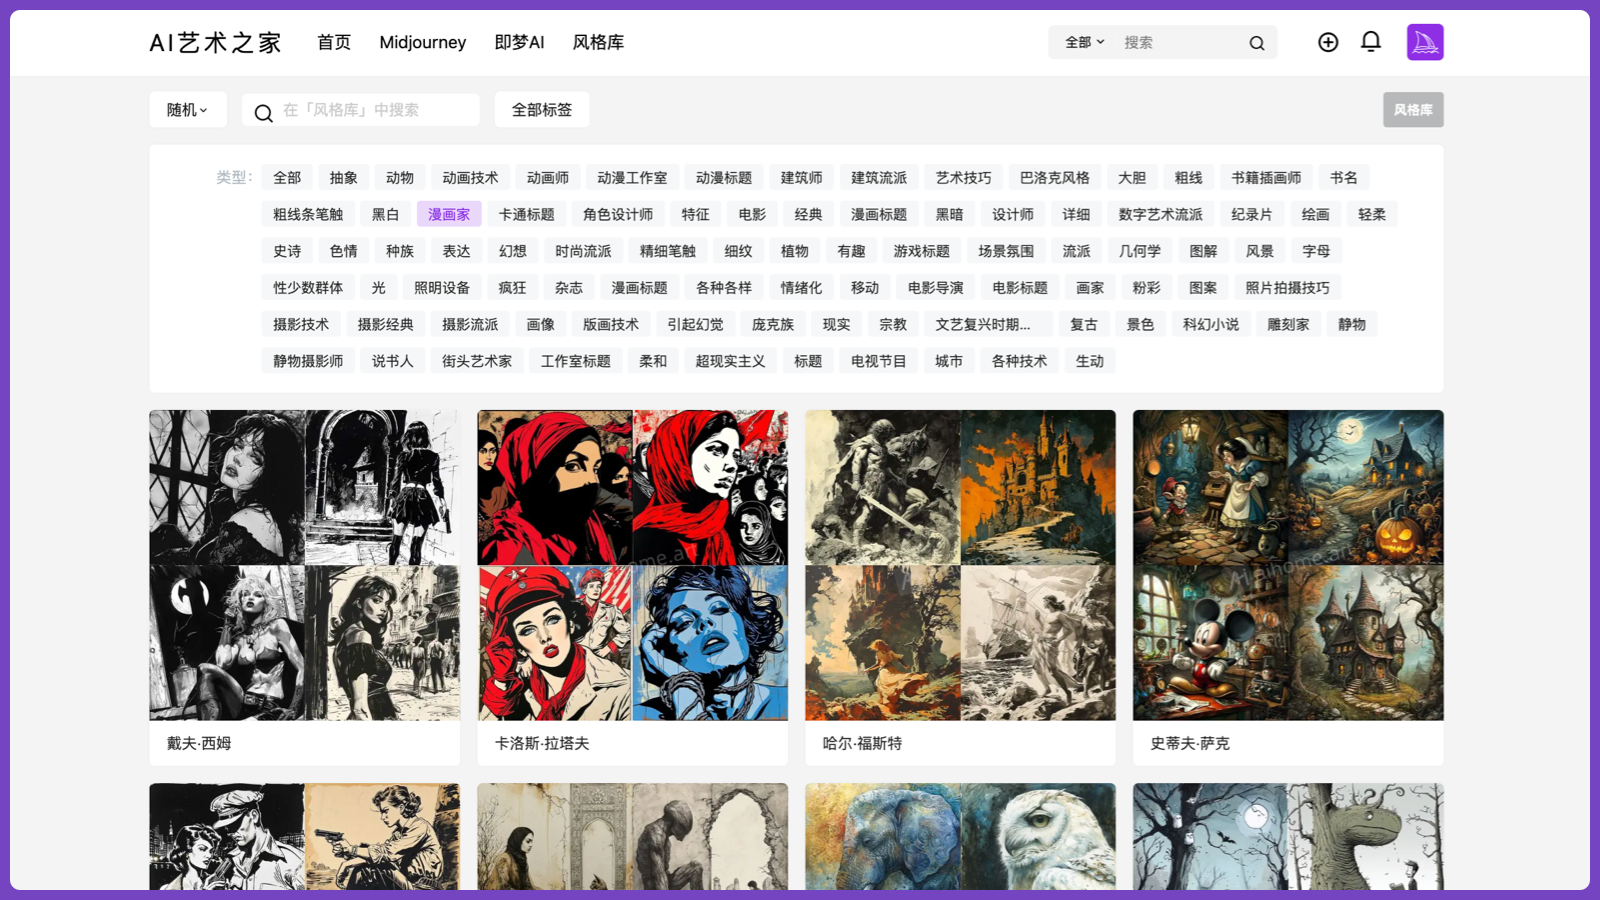
Task: Select the 史诗 tag
Action: [287, 251]
